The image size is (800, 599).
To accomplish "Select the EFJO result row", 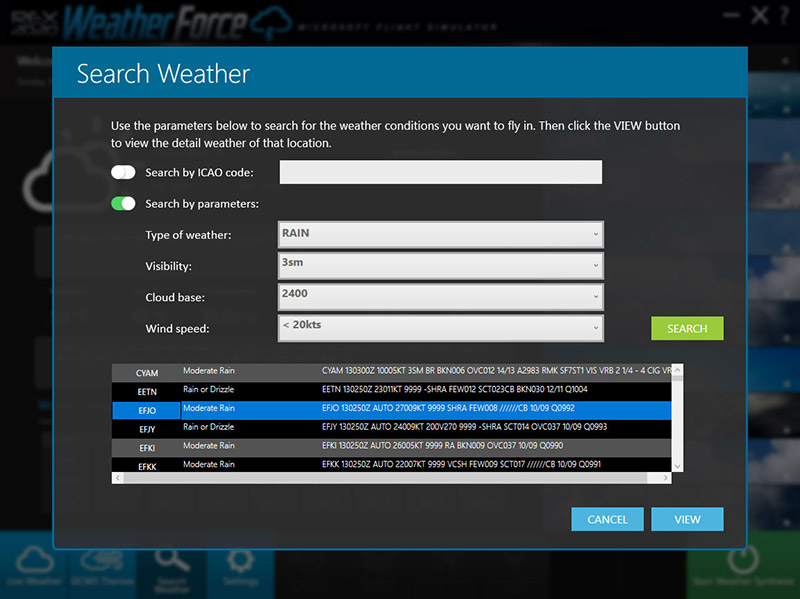I will click(391, 410).
